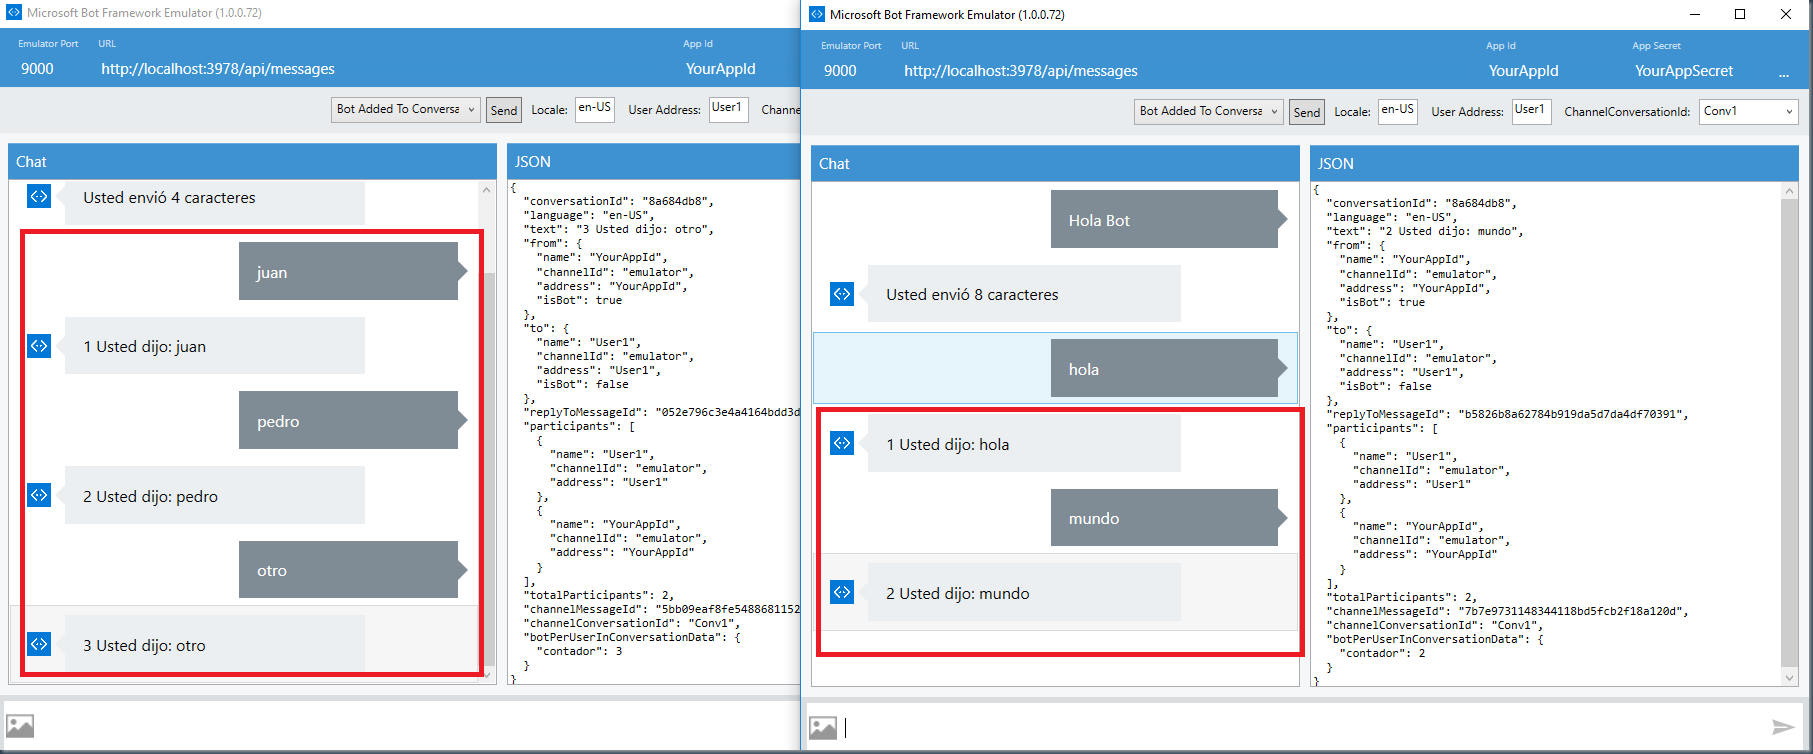1813x754 pixels.
Task: Edit Locale field in left window
Action: click(595, 109)
